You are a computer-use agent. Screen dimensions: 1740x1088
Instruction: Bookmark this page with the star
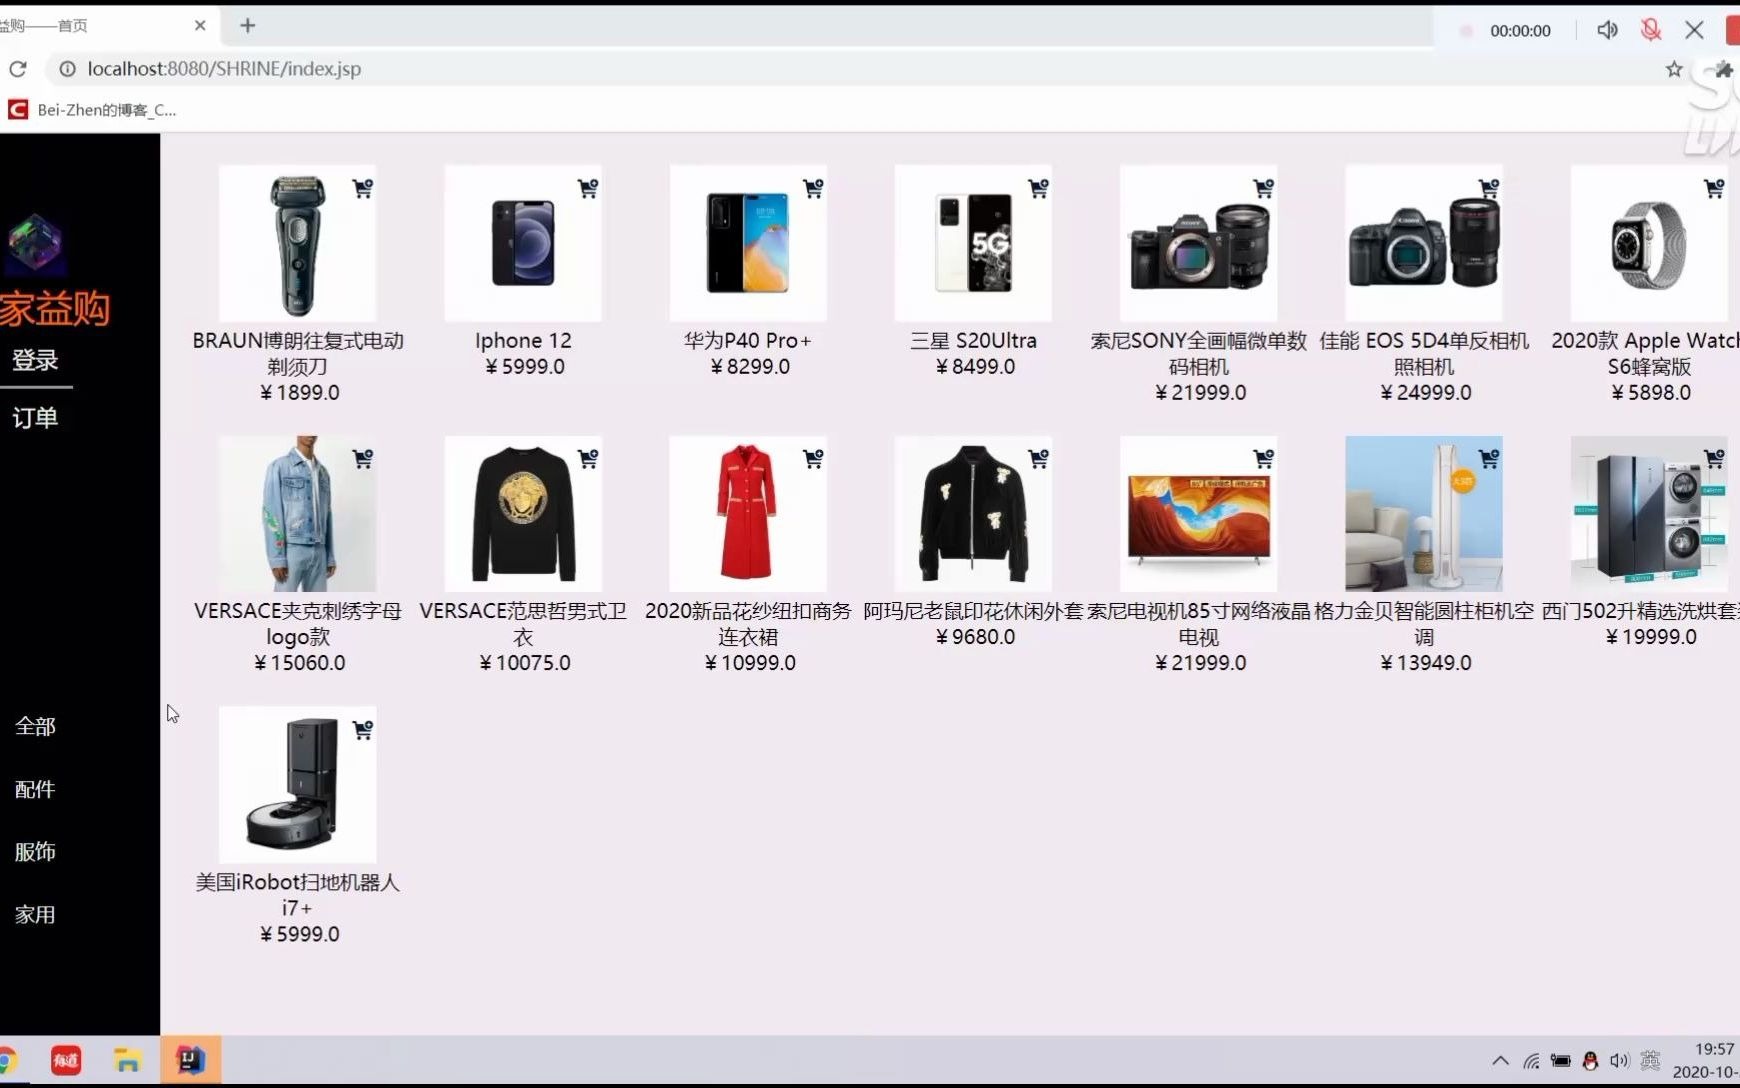tap(1674, 69)
